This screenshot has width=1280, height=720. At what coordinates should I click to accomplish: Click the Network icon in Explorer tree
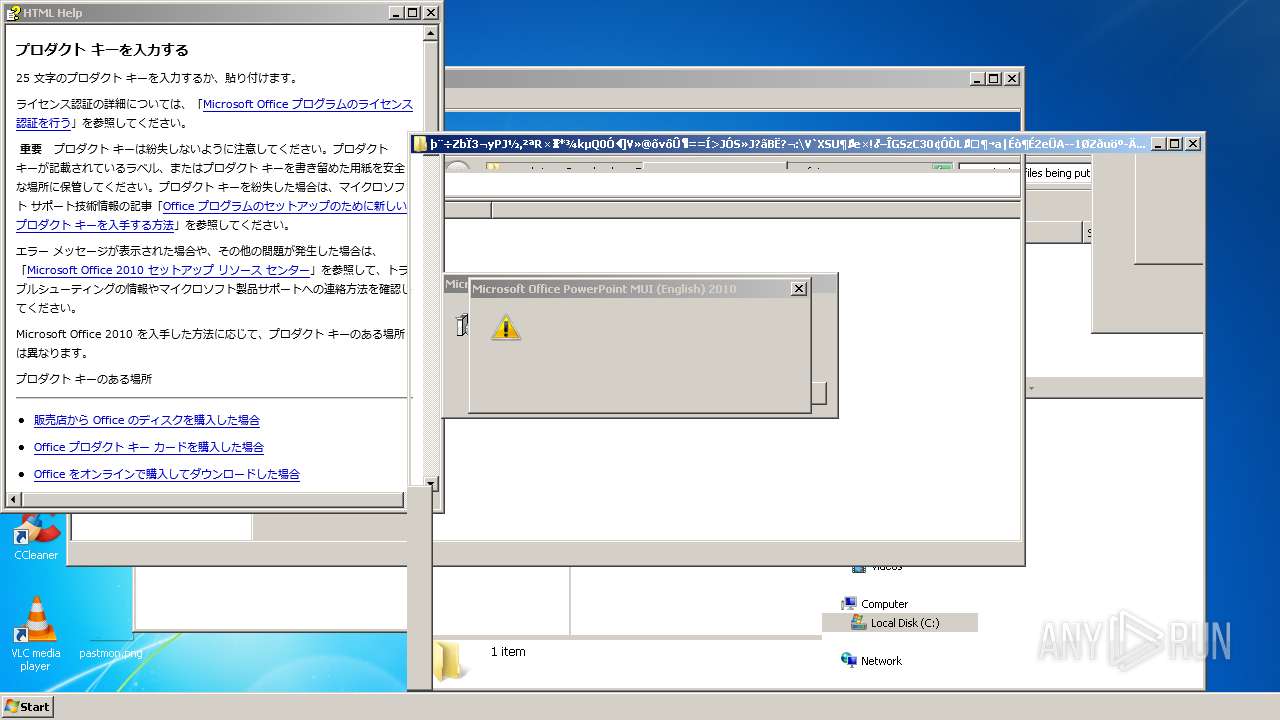(x=849, y=660)
